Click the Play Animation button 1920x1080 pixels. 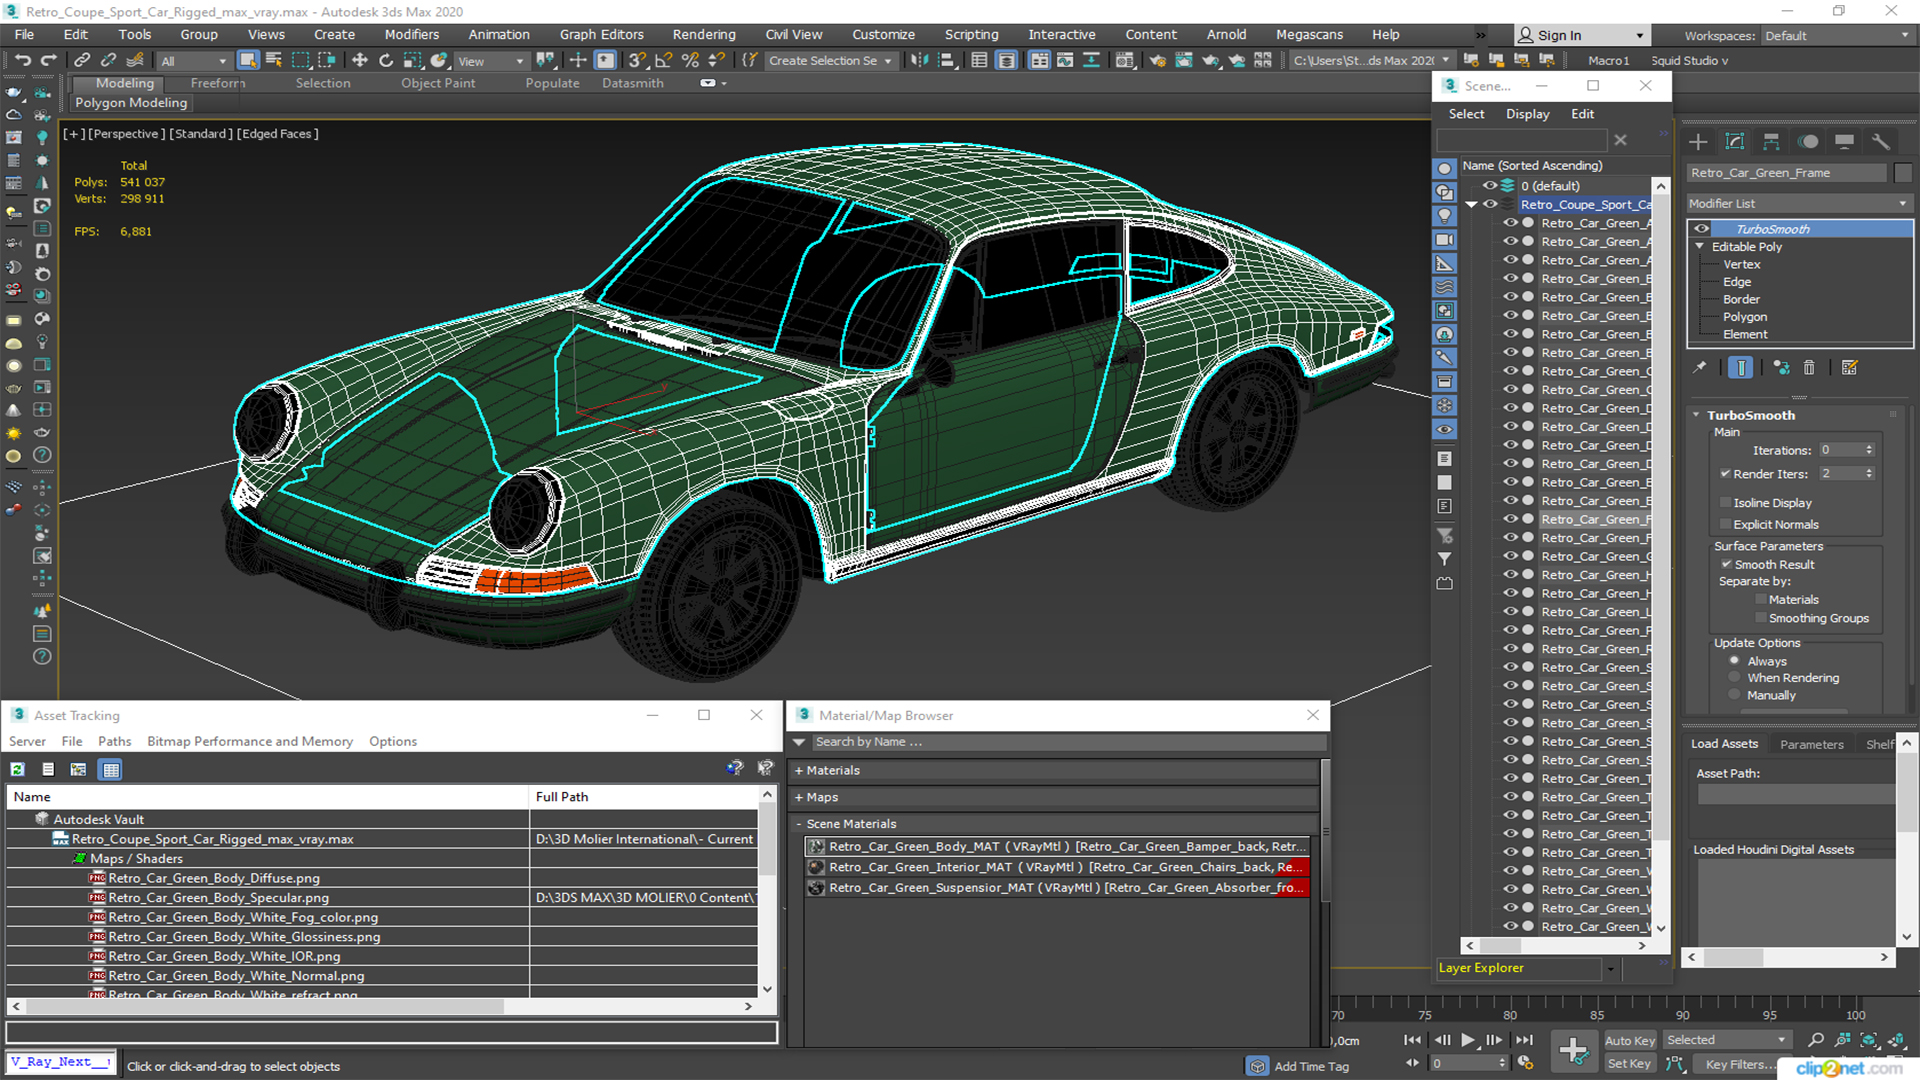(x=1467, y=1040)
